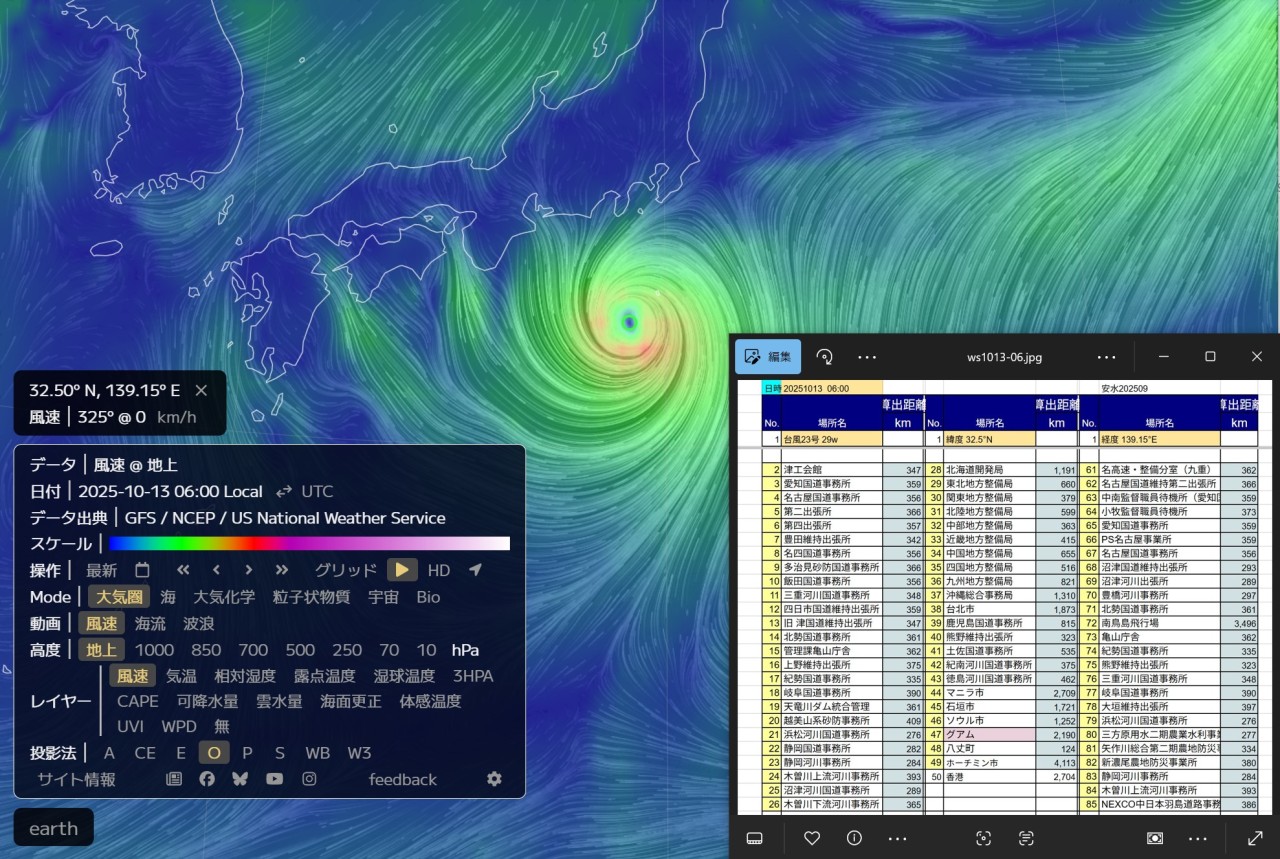Open the calendar date picker icon
1280x859 pixels.
(x=143, y=570)
